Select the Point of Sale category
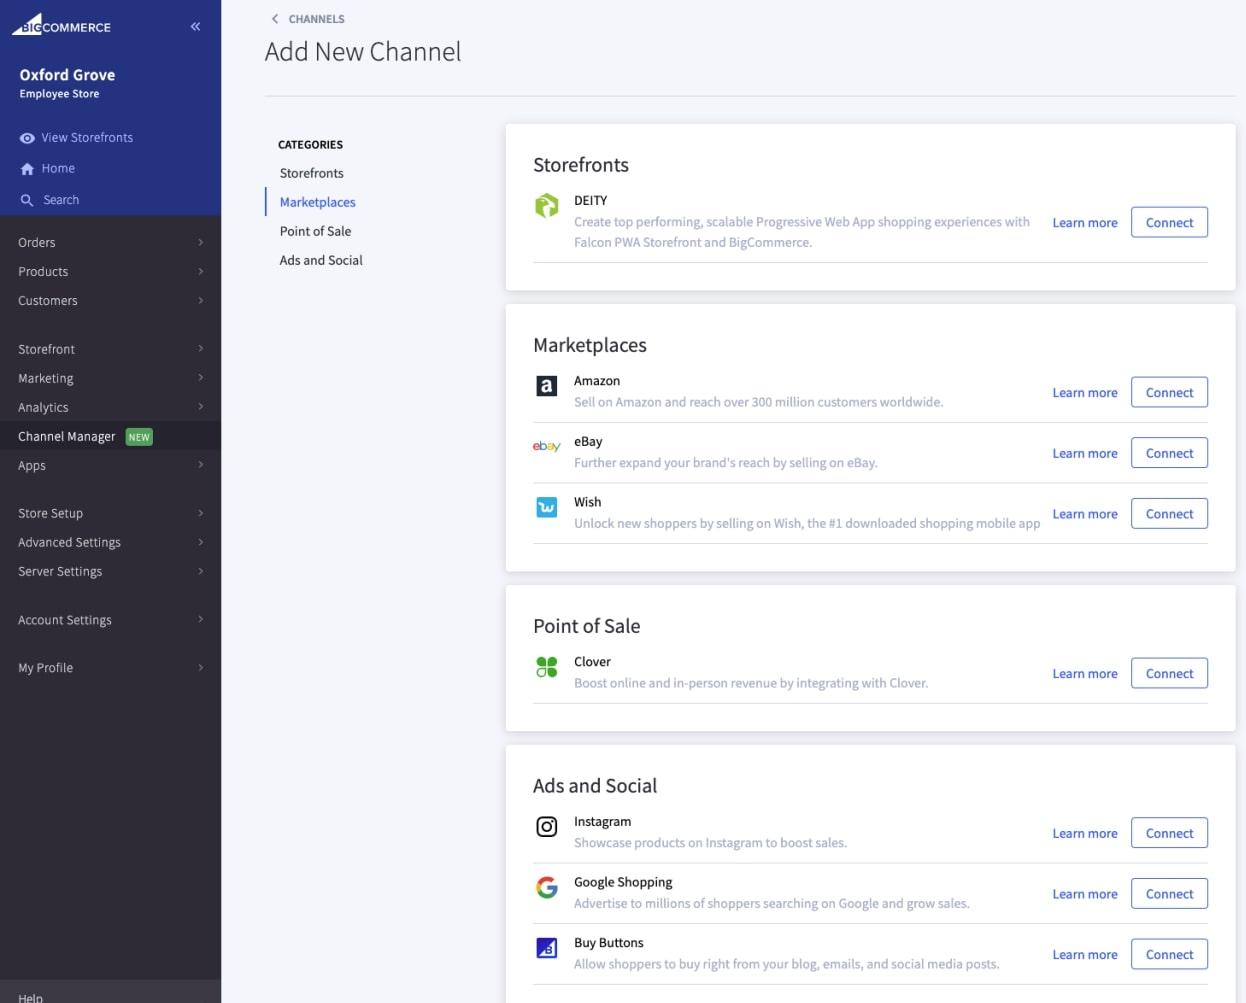 [x=315, y=231]
